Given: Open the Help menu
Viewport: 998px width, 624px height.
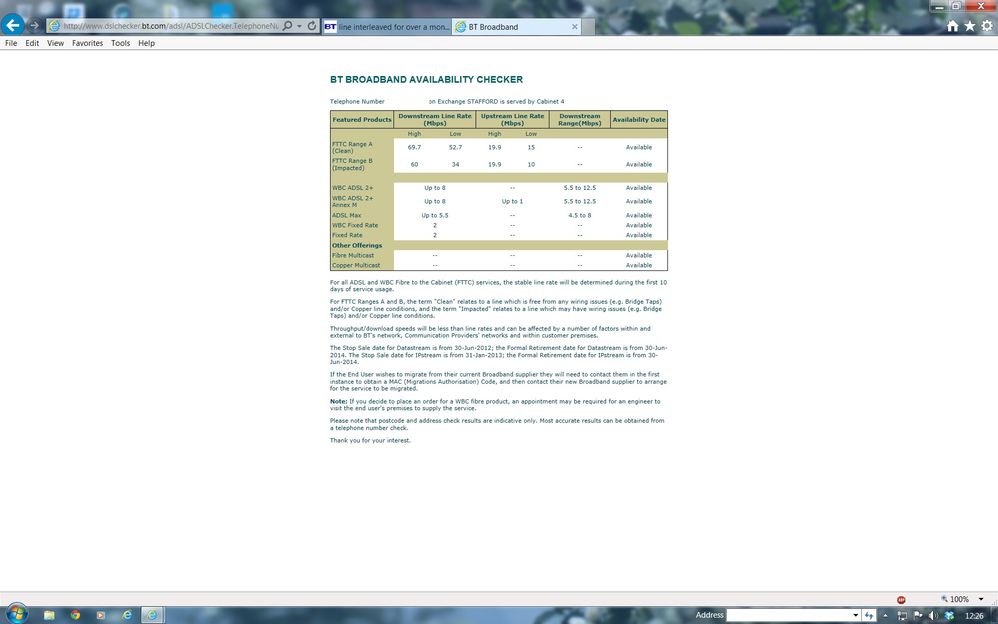Looking at the screenshot, I should click(146, 43).
